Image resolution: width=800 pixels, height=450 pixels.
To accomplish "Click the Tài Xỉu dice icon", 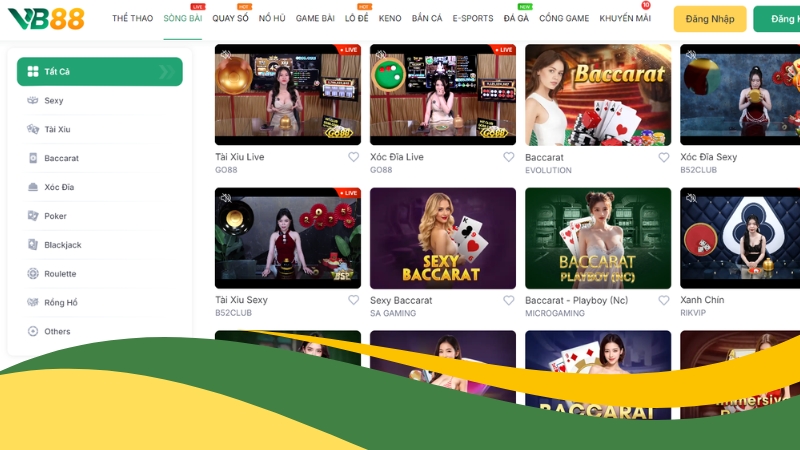I will [33, 129].
